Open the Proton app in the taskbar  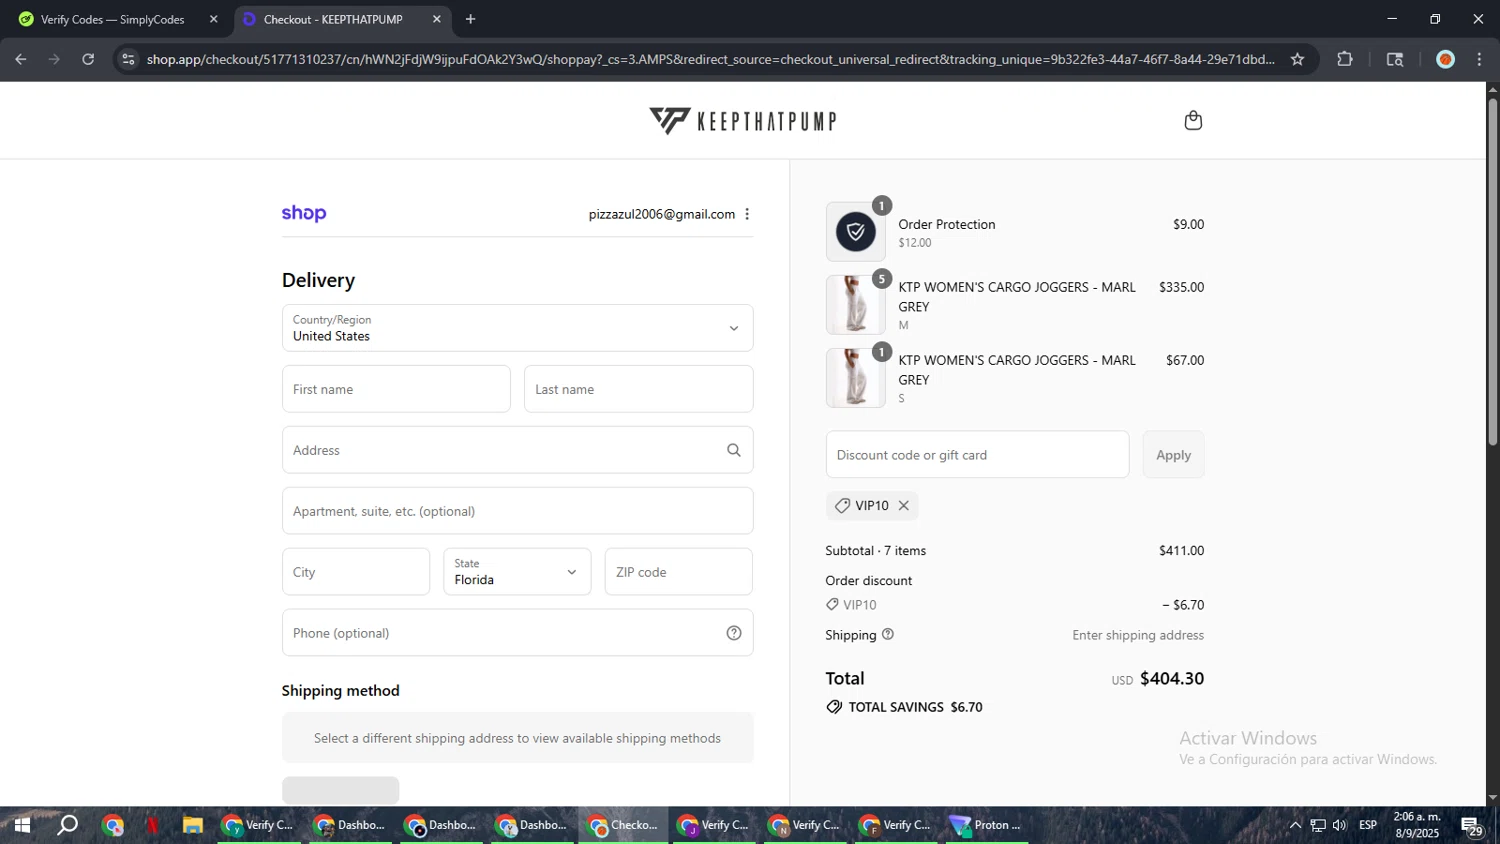click(988, 825)
